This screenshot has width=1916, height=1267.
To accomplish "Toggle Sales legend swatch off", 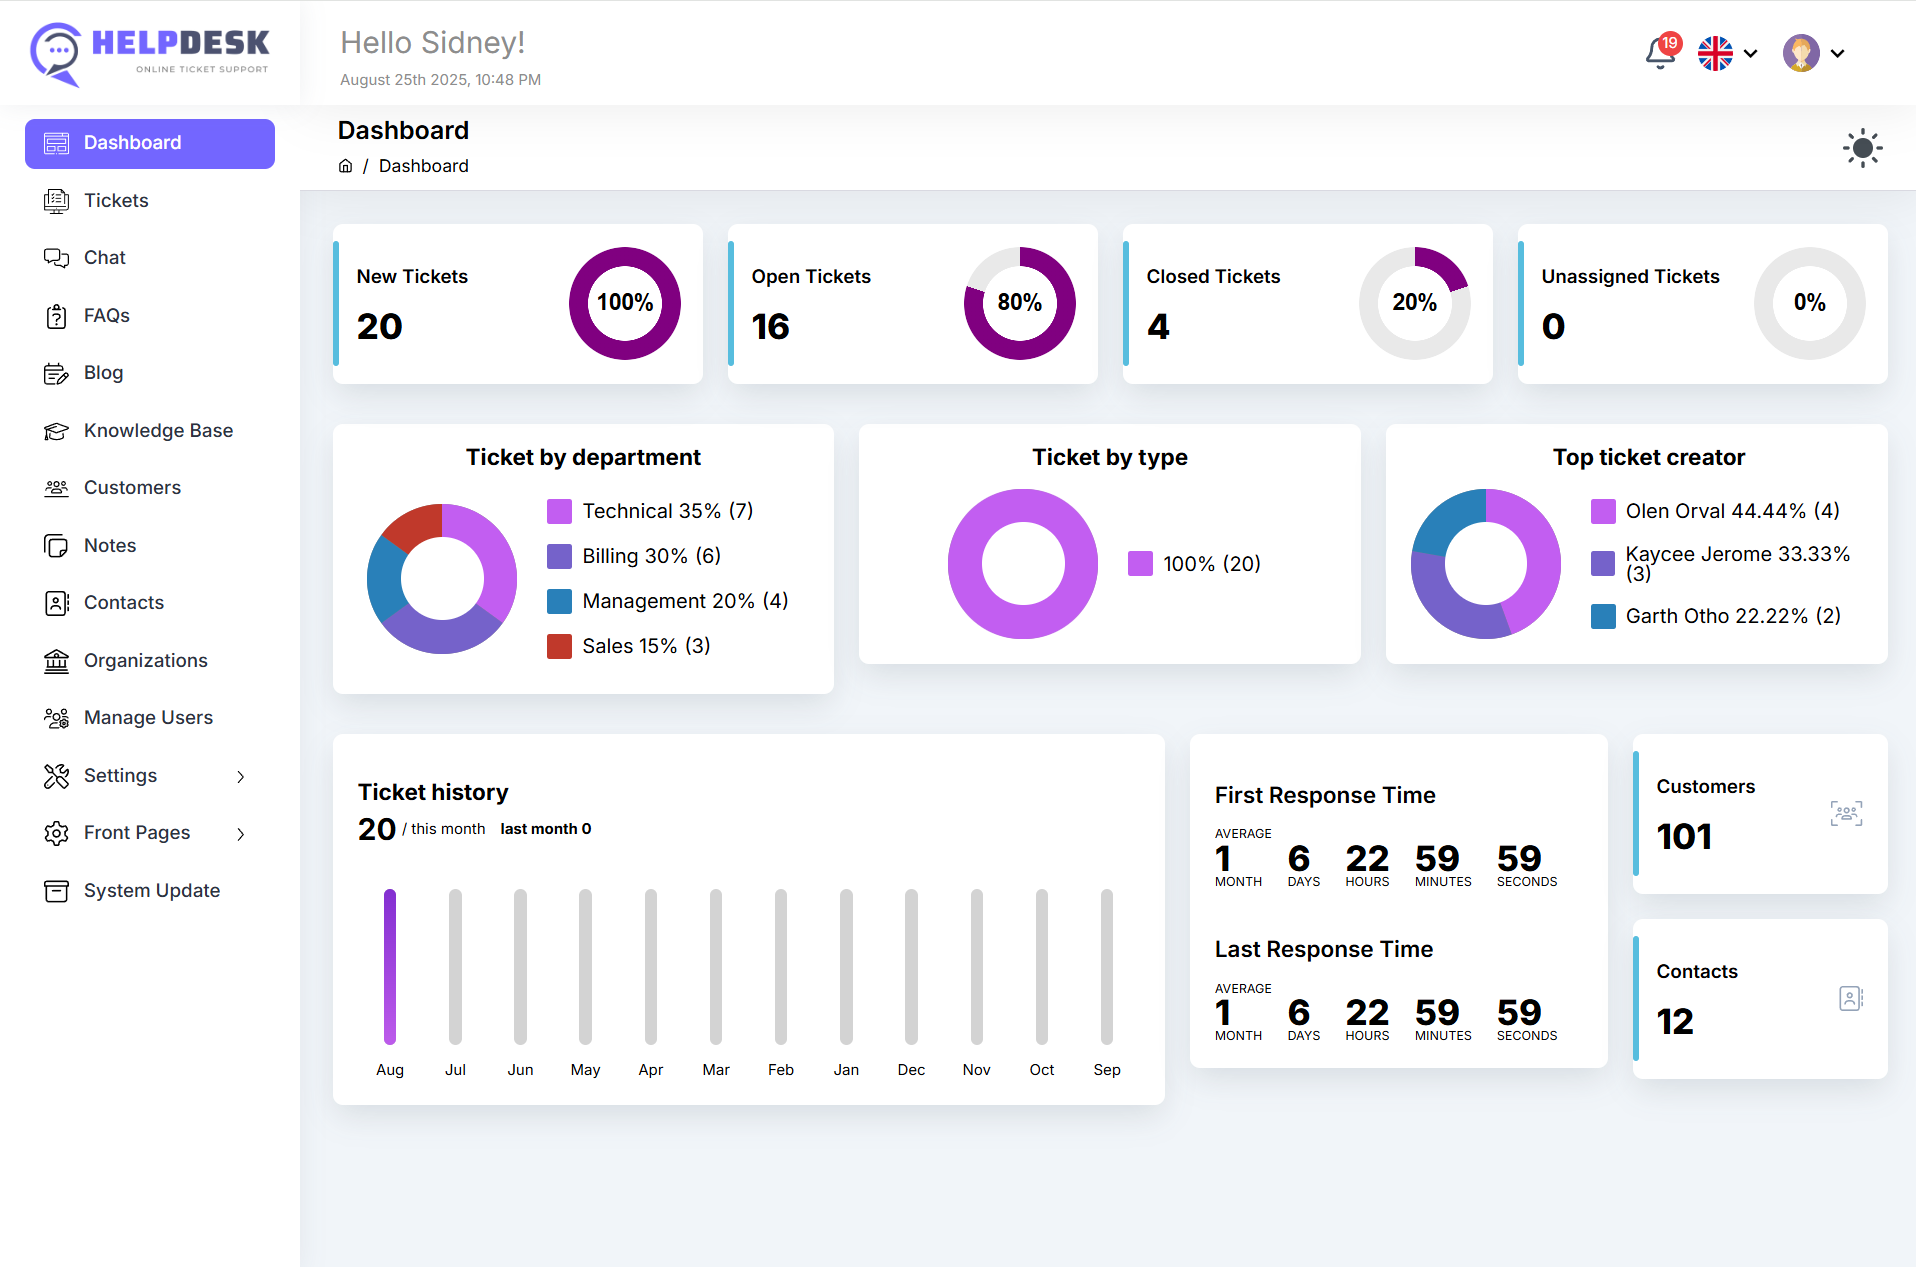I will coord(559,647).
